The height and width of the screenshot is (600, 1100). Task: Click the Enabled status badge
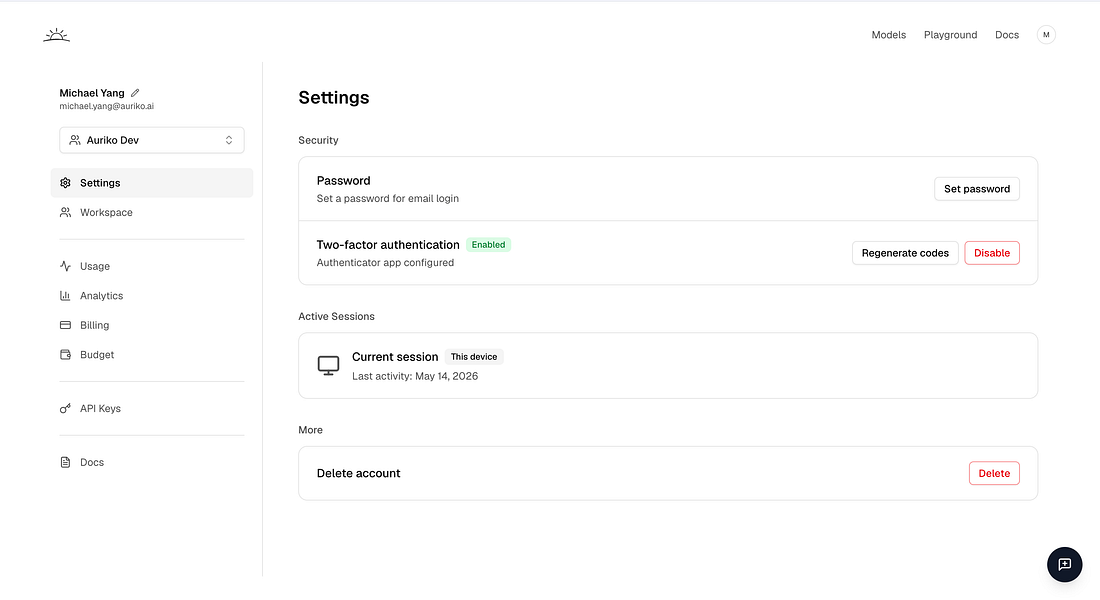488,245
